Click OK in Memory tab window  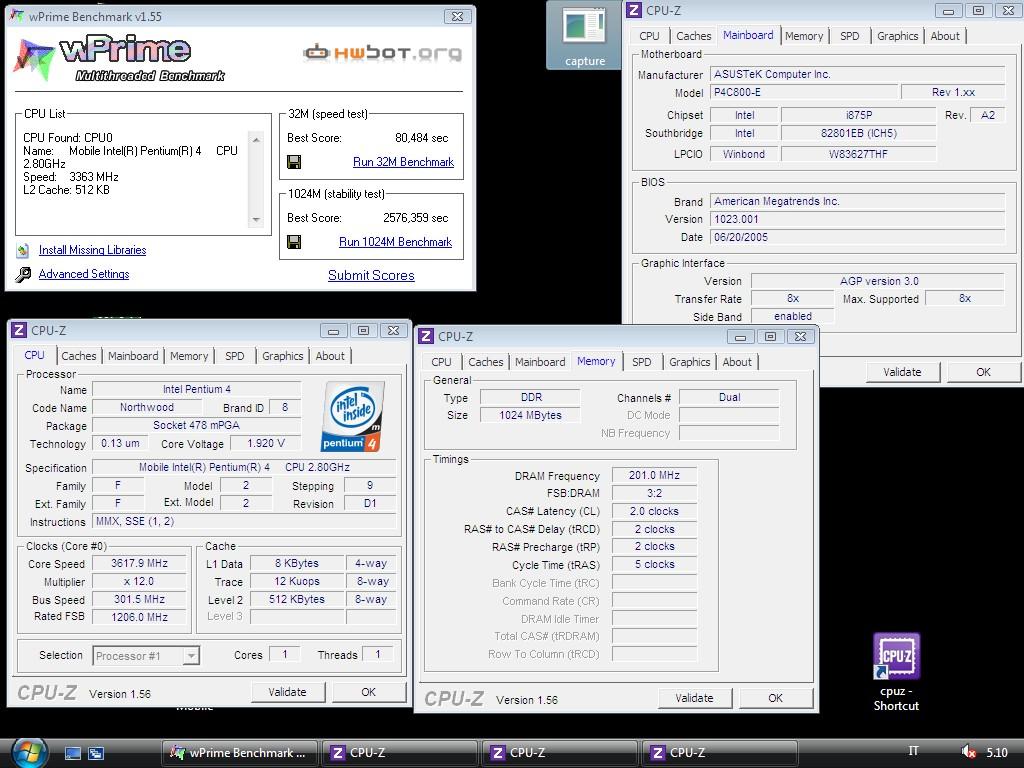tap(775, 698)
